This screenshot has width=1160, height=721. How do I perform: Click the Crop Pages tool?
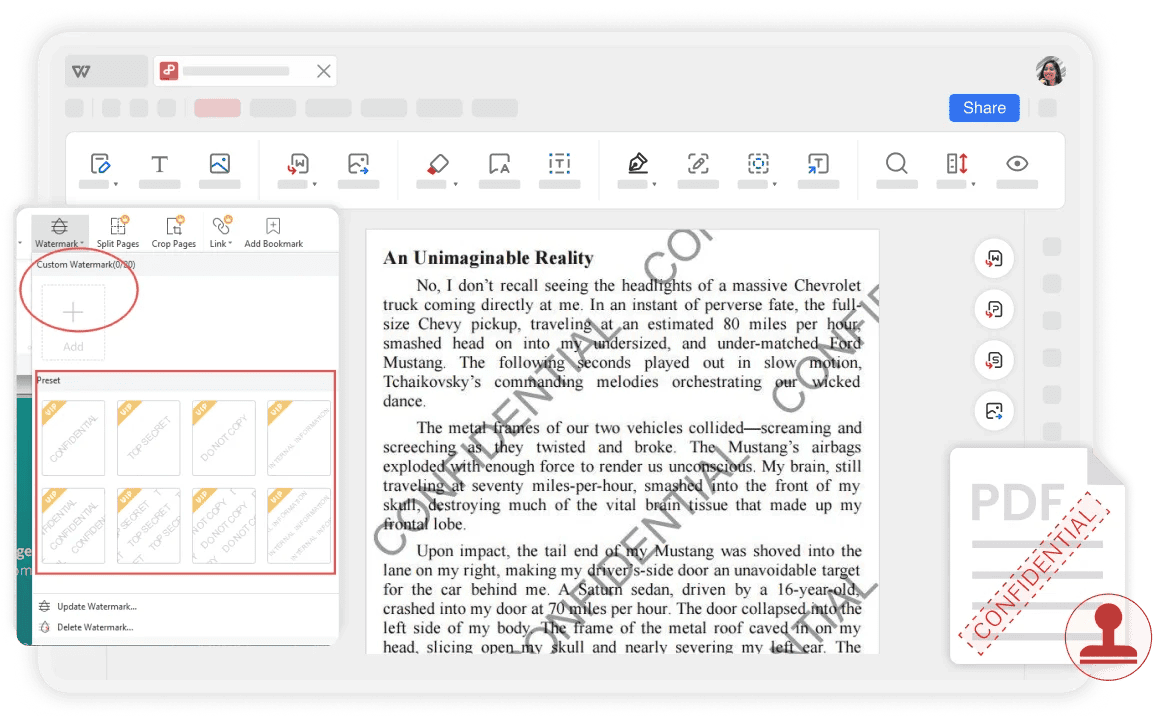pyautogui.click(x=174, y=233)
